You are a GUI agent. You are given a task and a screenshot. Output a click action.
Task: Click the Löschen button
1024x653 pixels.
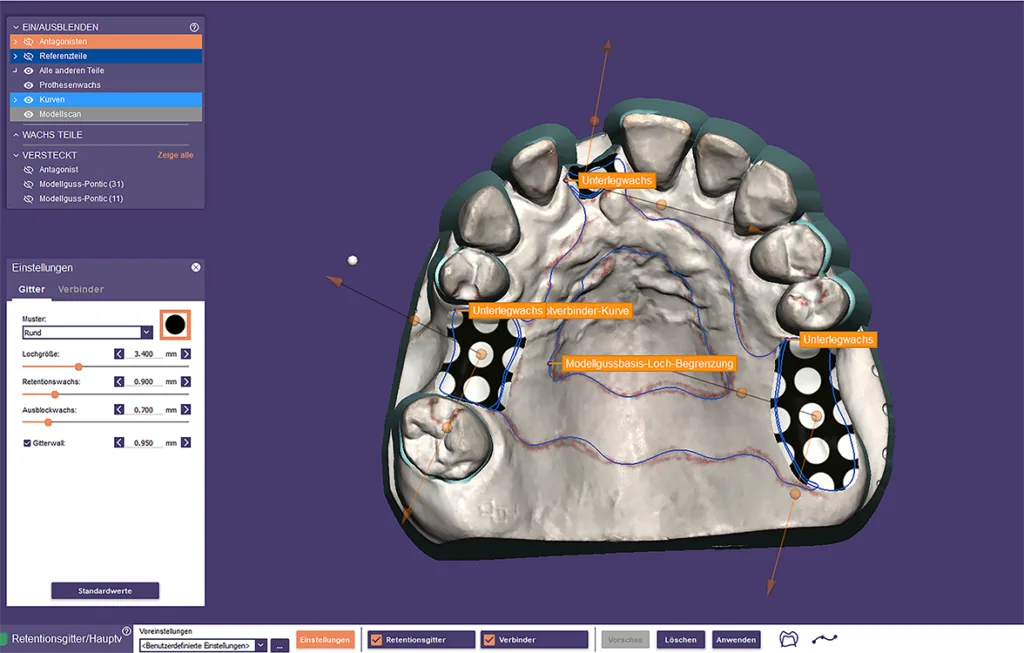(x=680, y=640)
